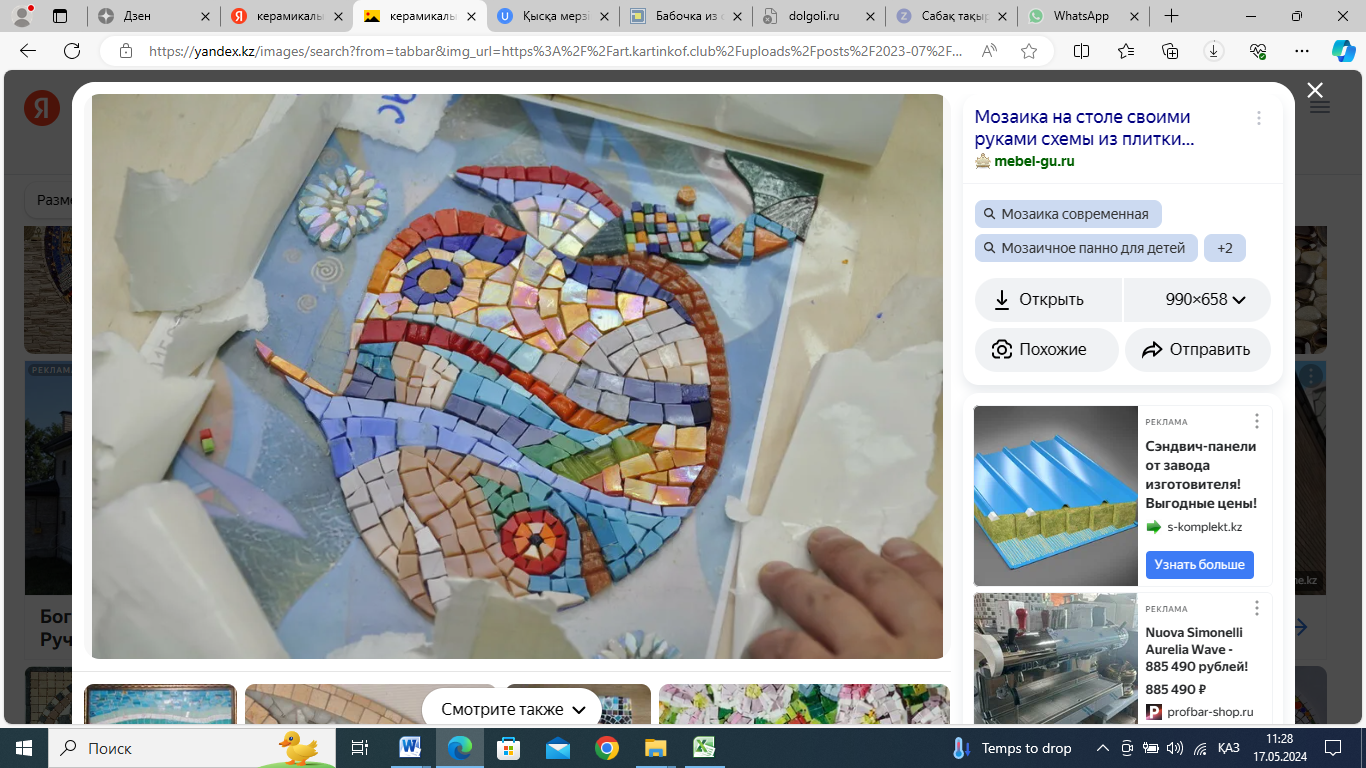Screen dimensions: 1366x768
Task: Open the Nuova Simonelli Aurelia Wave ad
Action: pos(1197,650)
